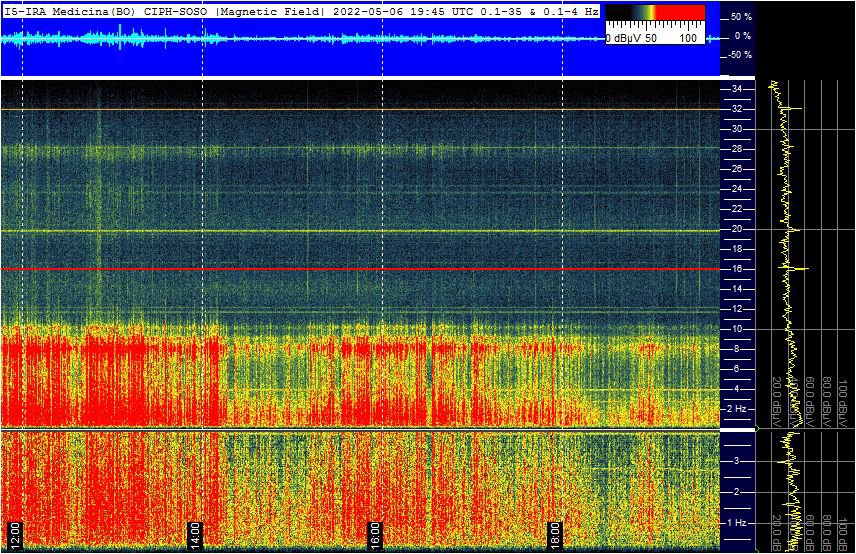Click the 14:00 time marker label
Screen dimensions: 856x554
(x=194, y=530)
